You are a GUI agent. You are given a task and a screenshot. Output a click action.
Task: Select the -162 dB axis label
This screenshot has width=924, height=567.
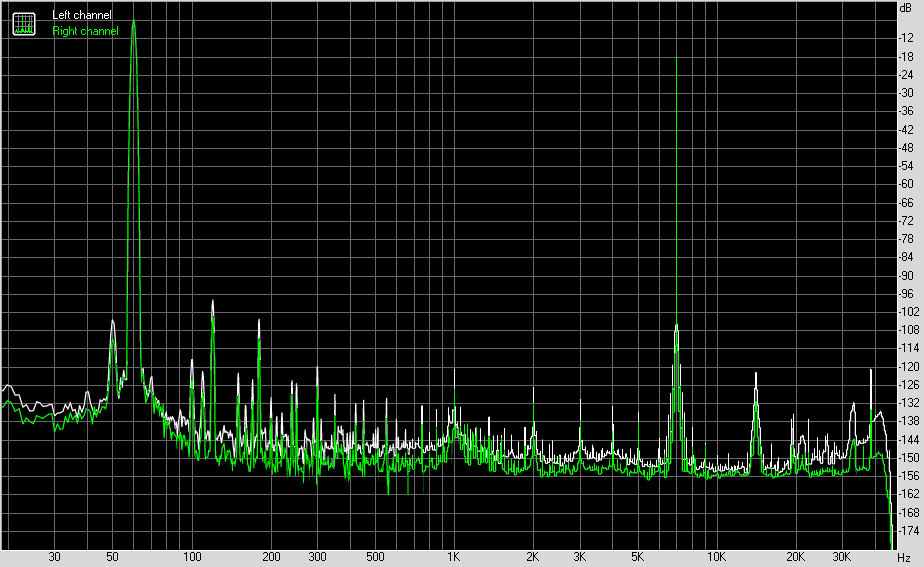[908, 495]
